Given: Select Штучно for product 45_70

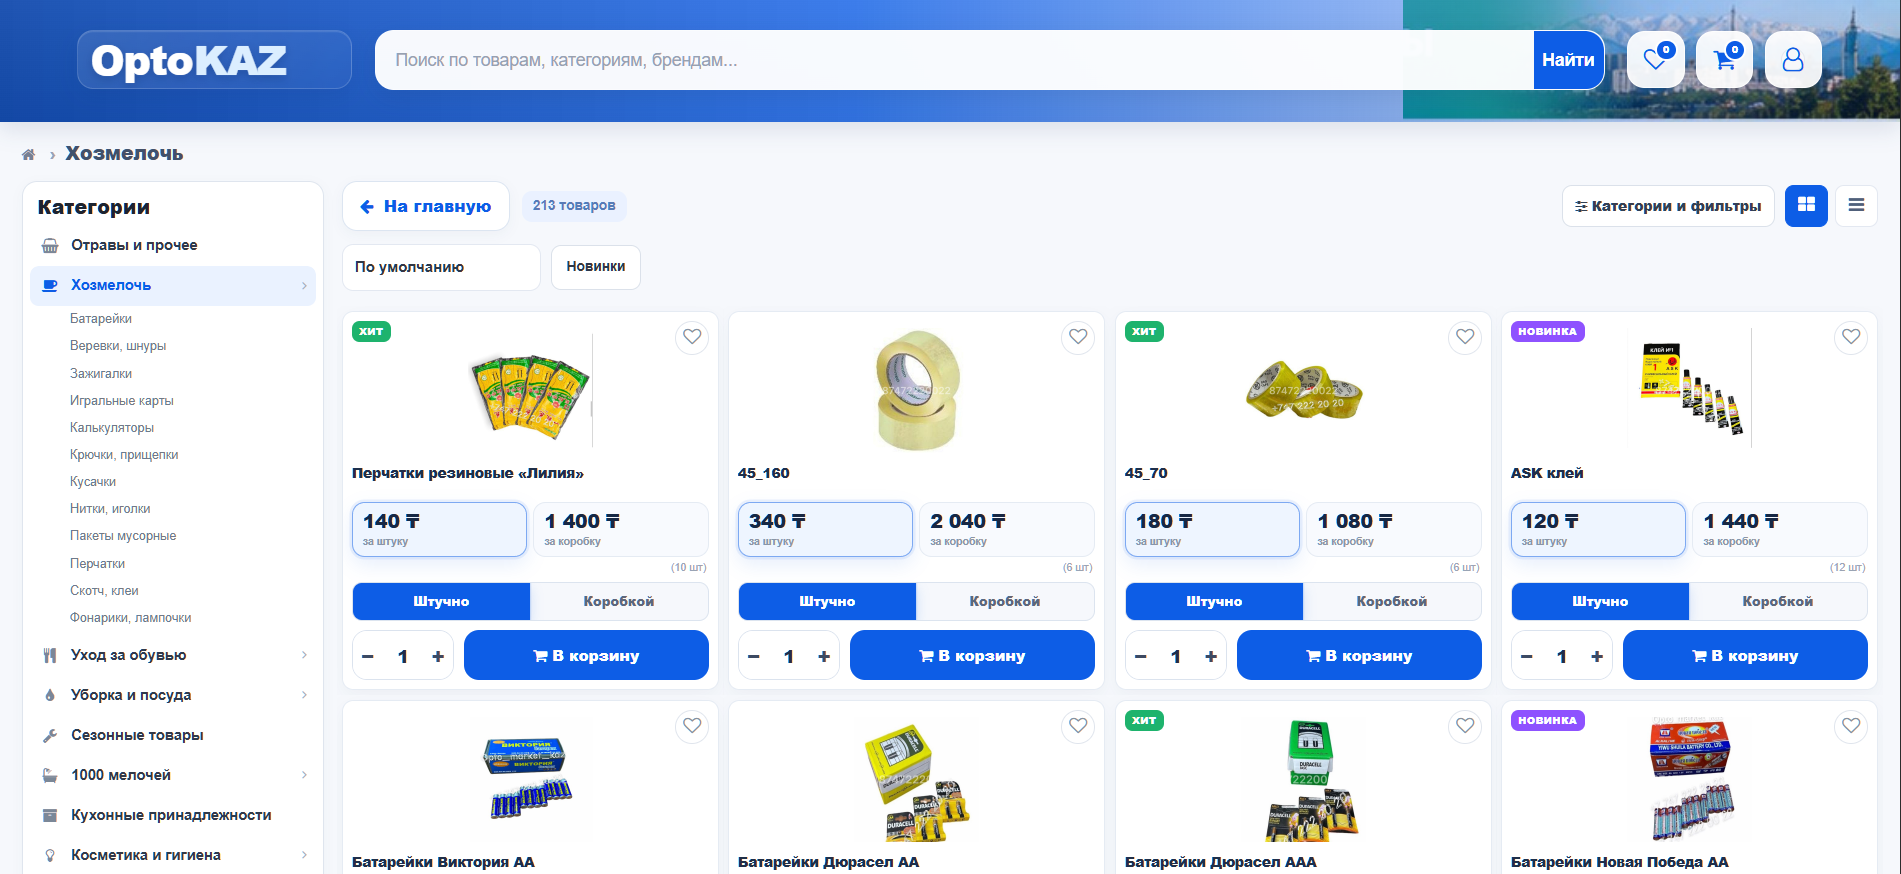Looking at the screenshot, I should coord(1214,601).
